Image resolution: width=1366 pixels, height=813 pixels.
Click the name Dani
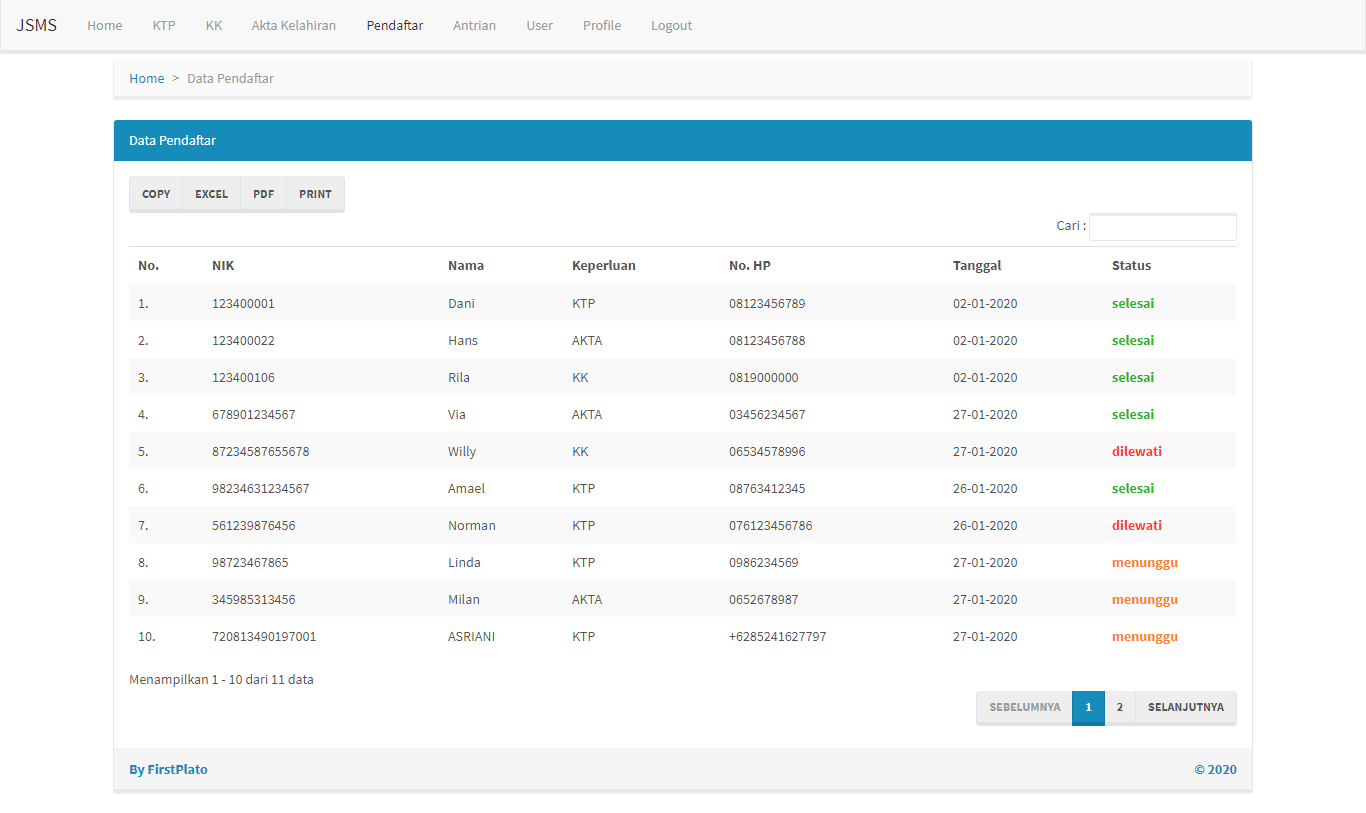pos(461,303)
